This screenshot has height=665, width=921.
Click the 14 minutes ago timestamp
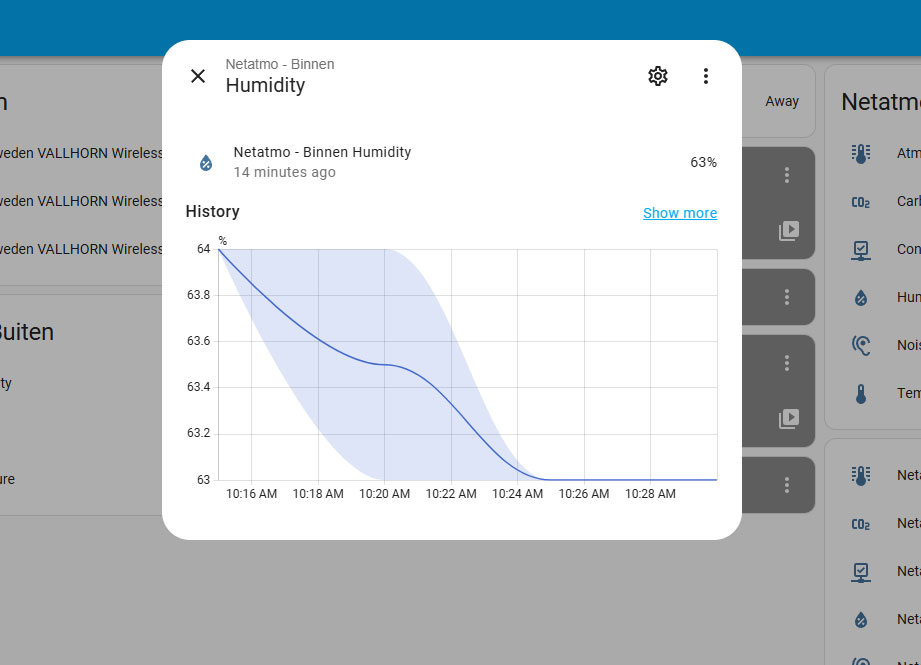[x=284, y=172]
